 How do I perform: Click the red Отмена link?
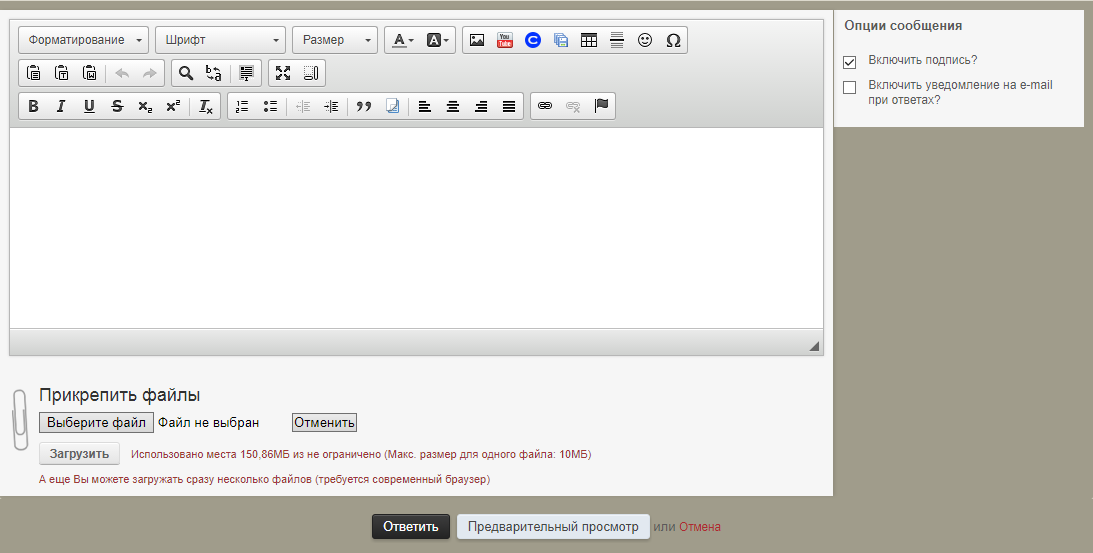click(x=700, y=527)
